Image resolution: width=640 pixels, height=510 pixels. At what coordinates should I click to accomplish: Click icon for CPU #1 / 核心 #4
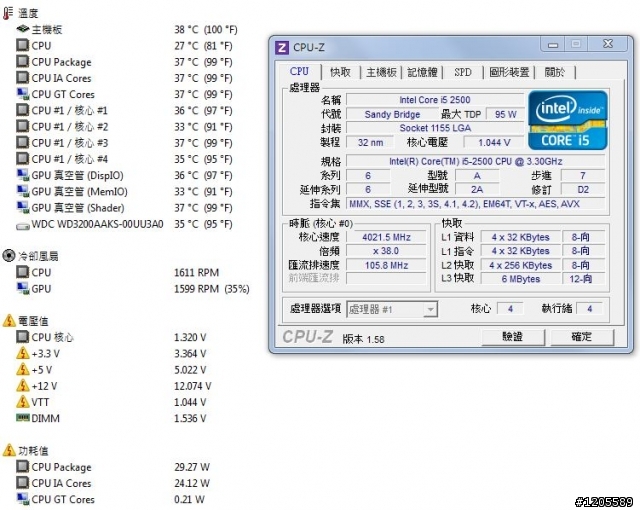point(22,159)
